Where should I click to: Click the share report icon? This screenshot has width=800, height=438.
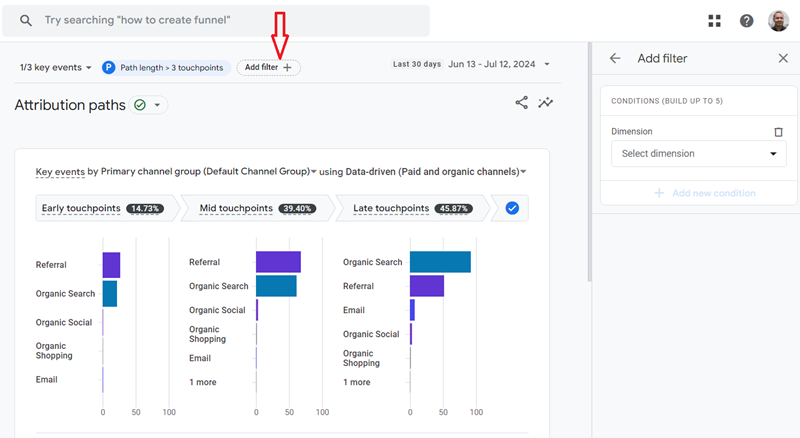point(521,103)
